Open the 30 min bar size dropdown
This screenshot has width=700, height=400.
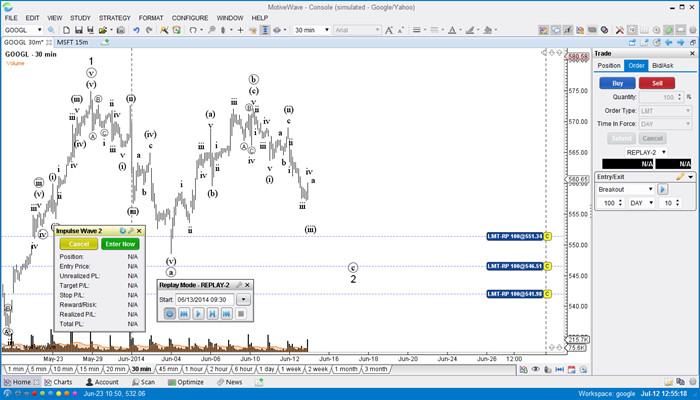pyautogui.click(x=327, y=30)
